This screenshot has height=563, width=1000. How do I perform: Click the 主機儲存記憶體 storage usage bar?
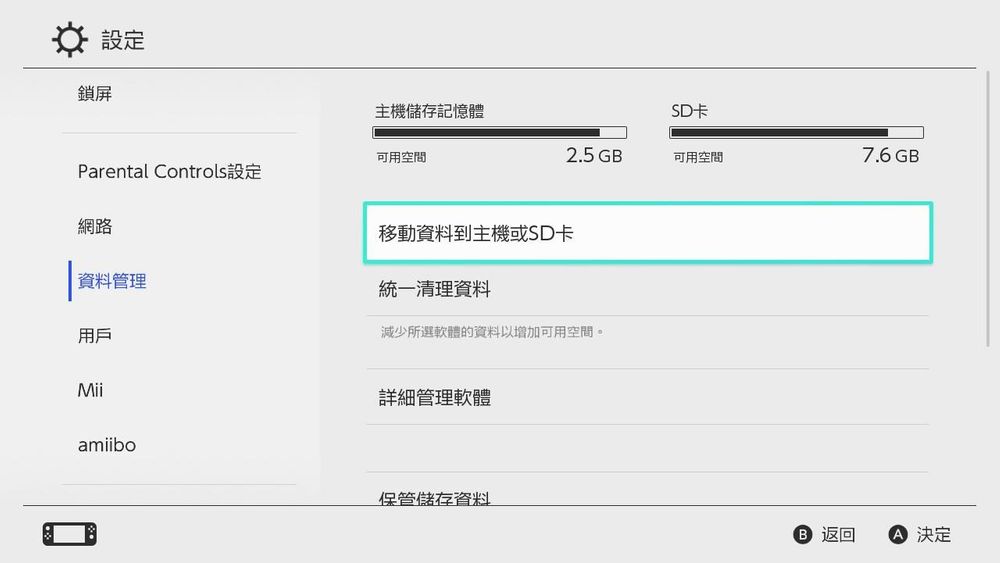pyautogui.click(x=499, y=133)
